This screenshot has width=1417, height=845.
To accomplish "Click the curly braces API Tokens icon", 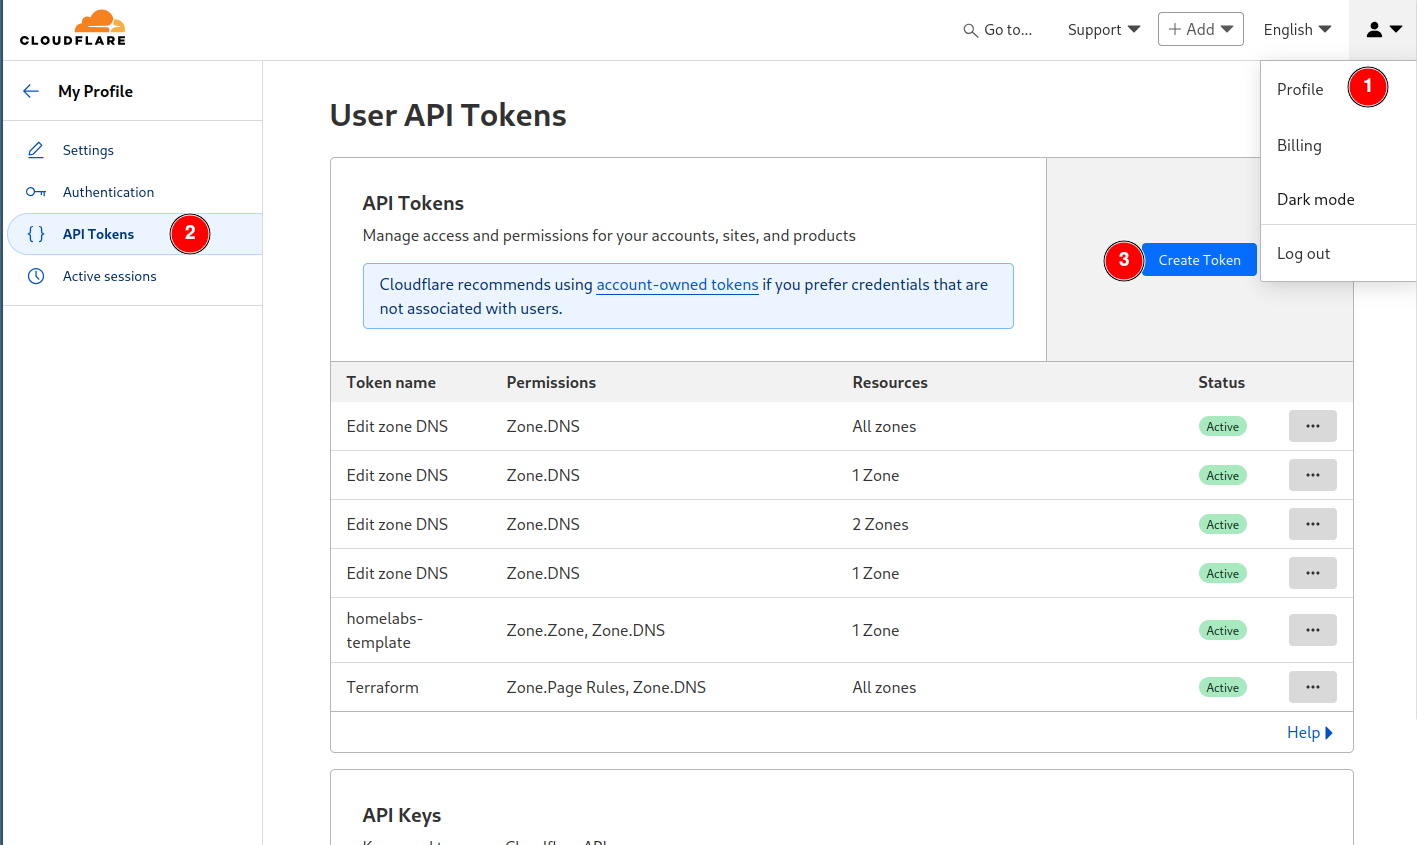I will click(x=36, y=234).
